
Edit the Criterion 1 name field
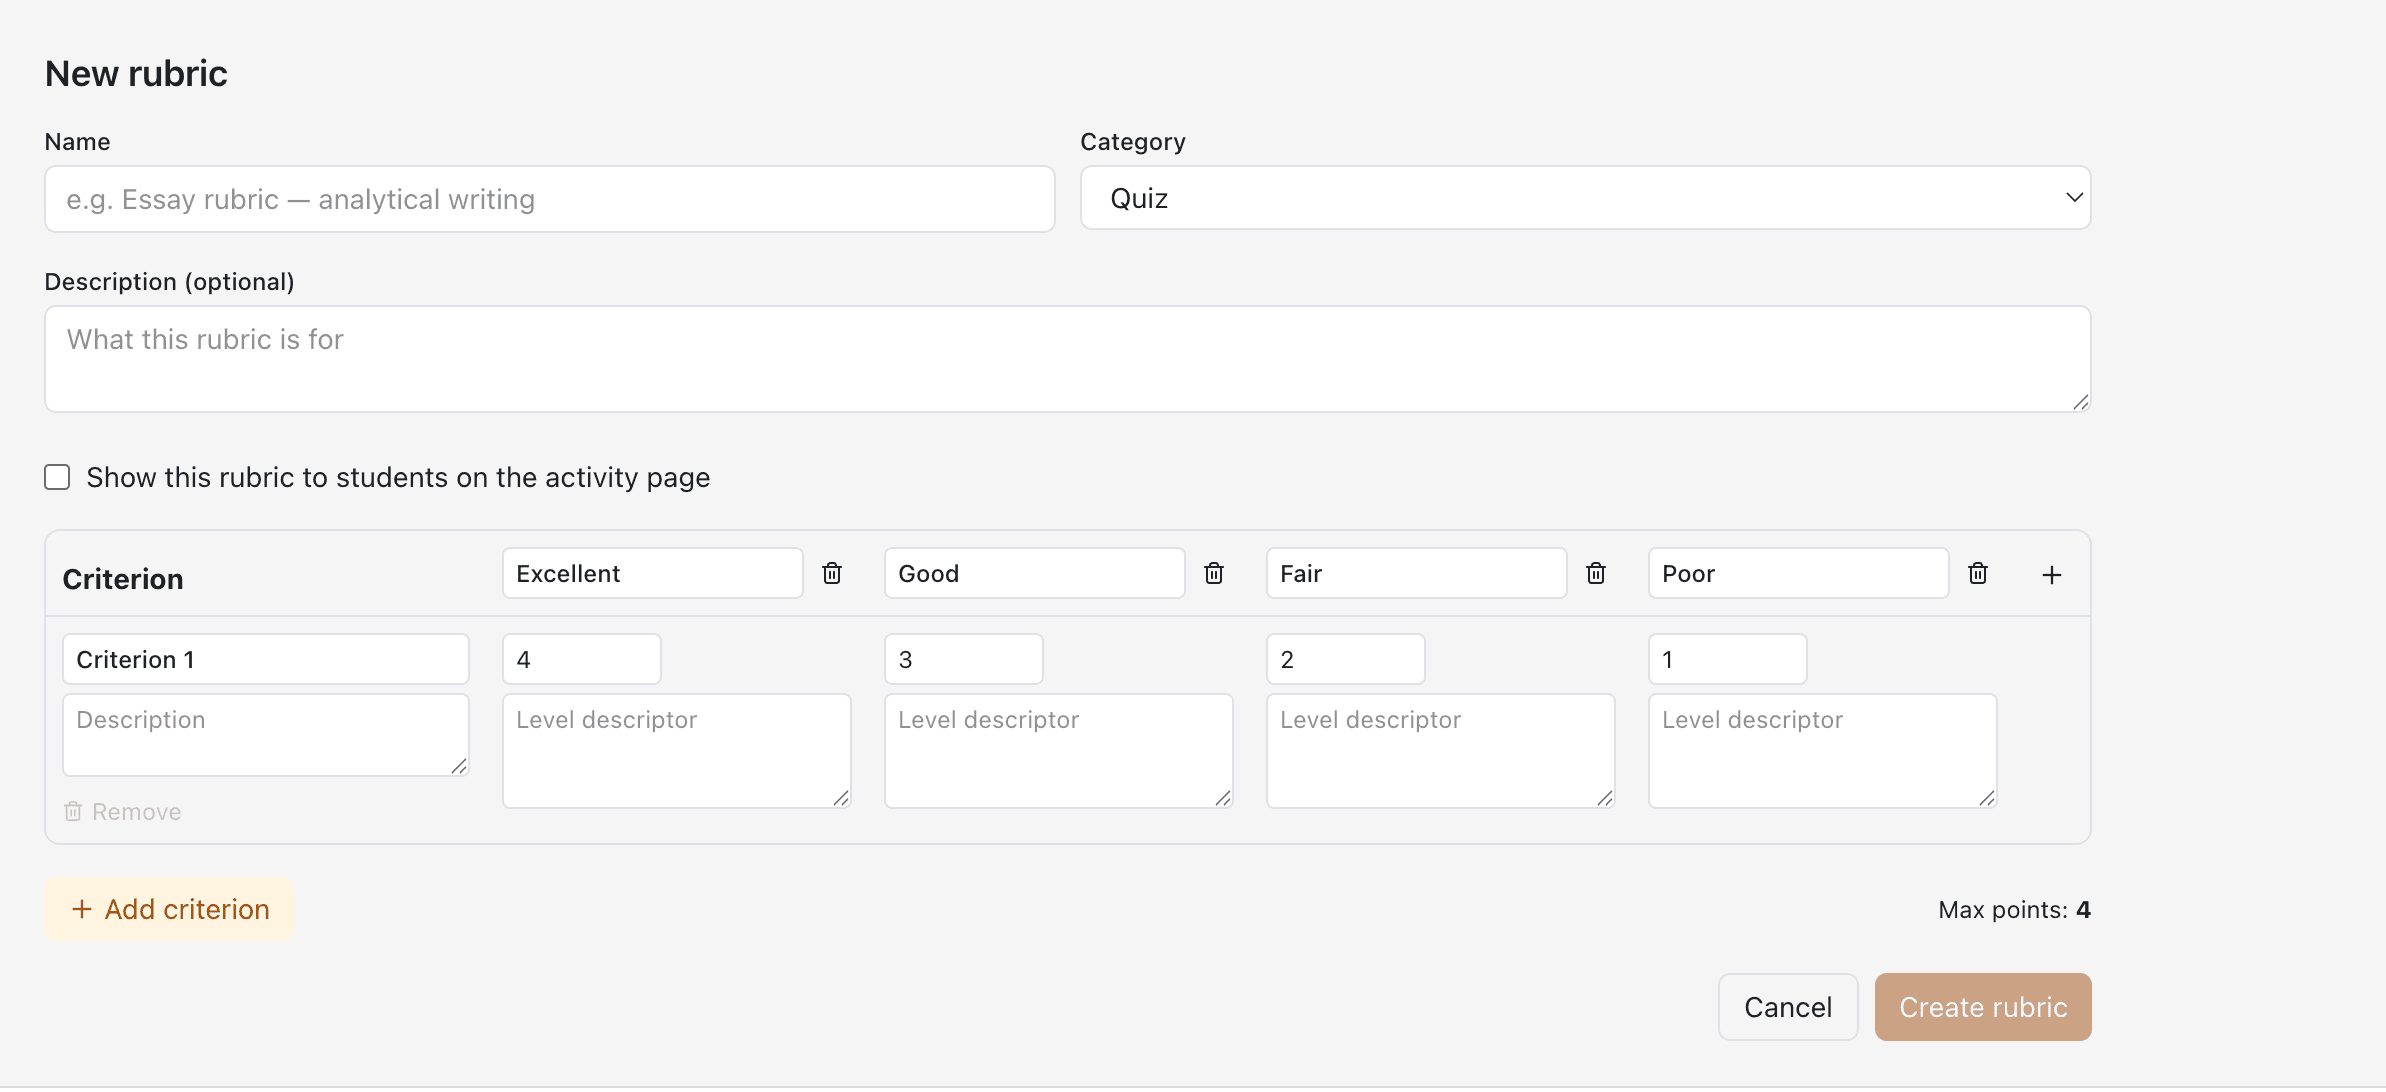[266, 659]
